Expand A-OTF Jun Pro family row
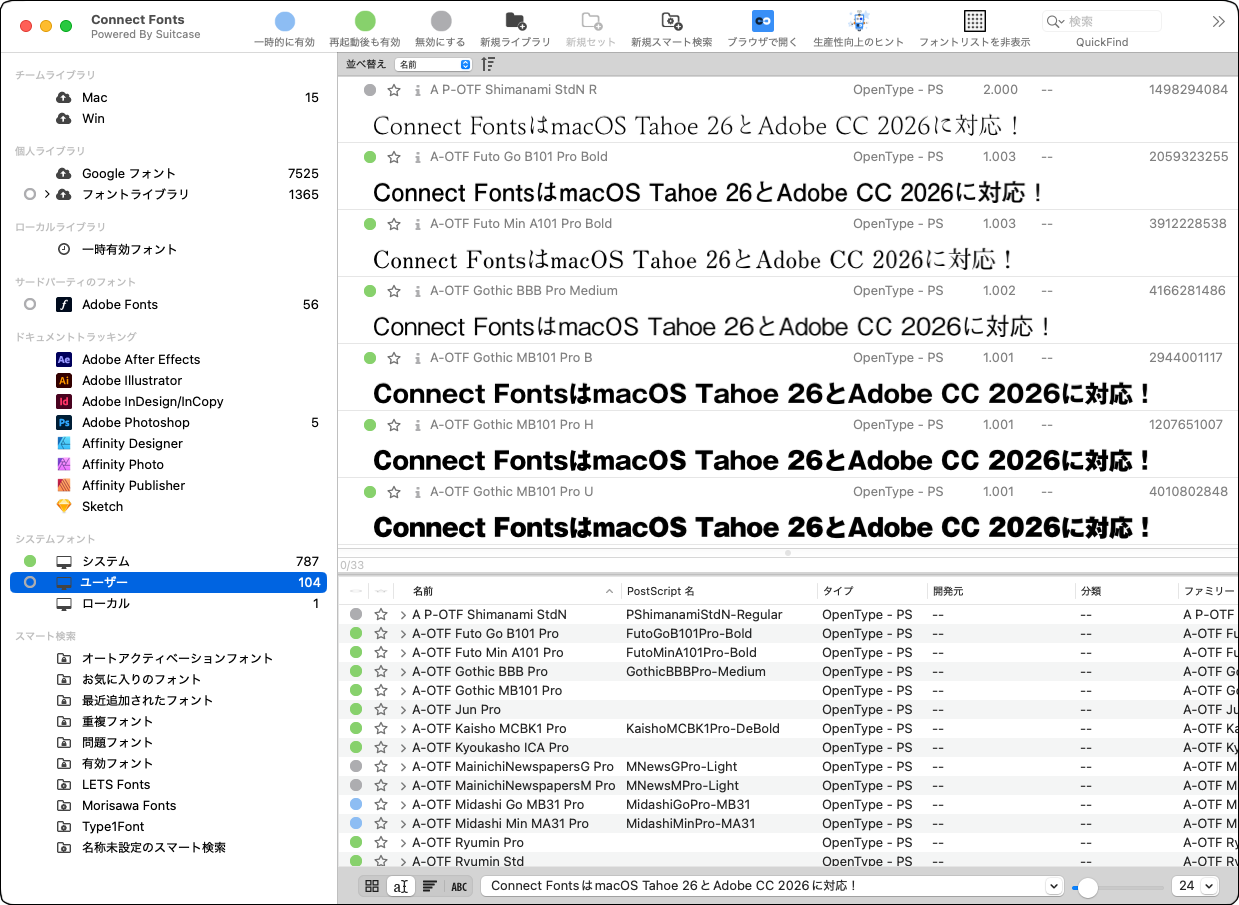1239x905 pixels. pos(403,710)
